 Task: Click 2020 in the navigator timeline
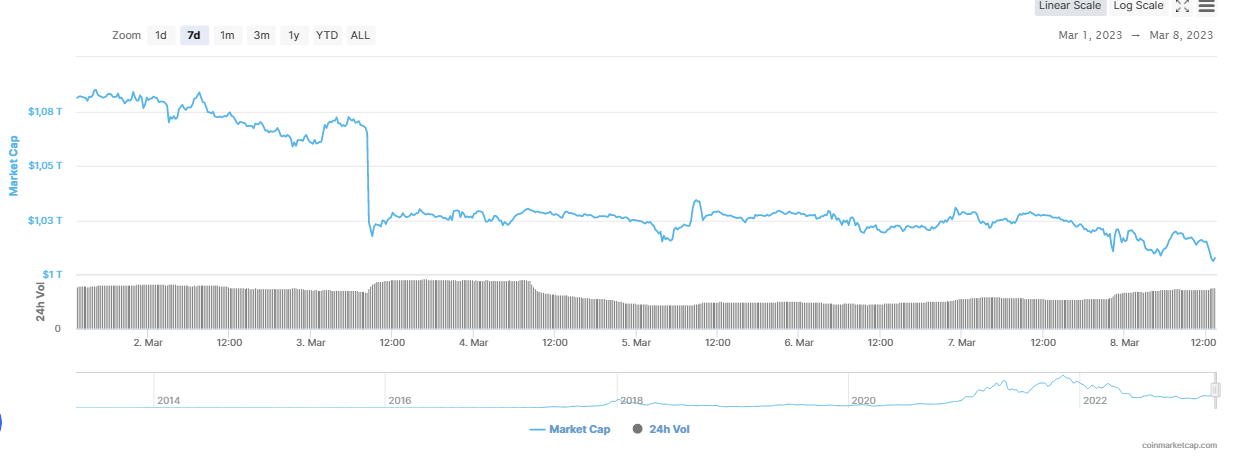tap(863, 400)
